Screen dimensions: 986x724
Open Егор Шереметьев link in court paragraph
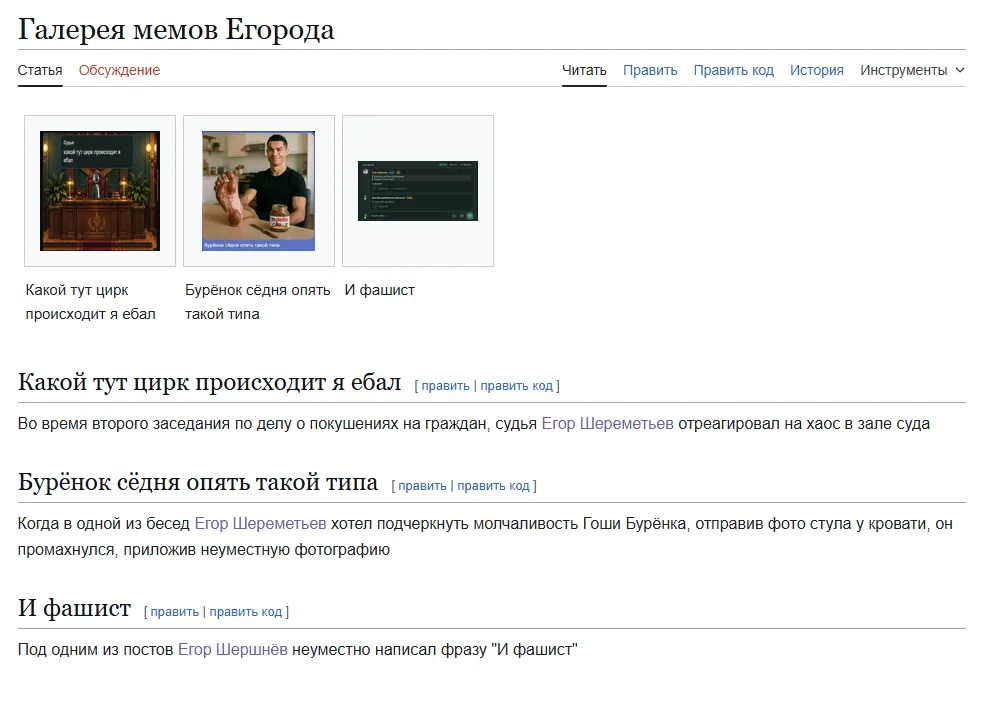[x=607, y=423]
